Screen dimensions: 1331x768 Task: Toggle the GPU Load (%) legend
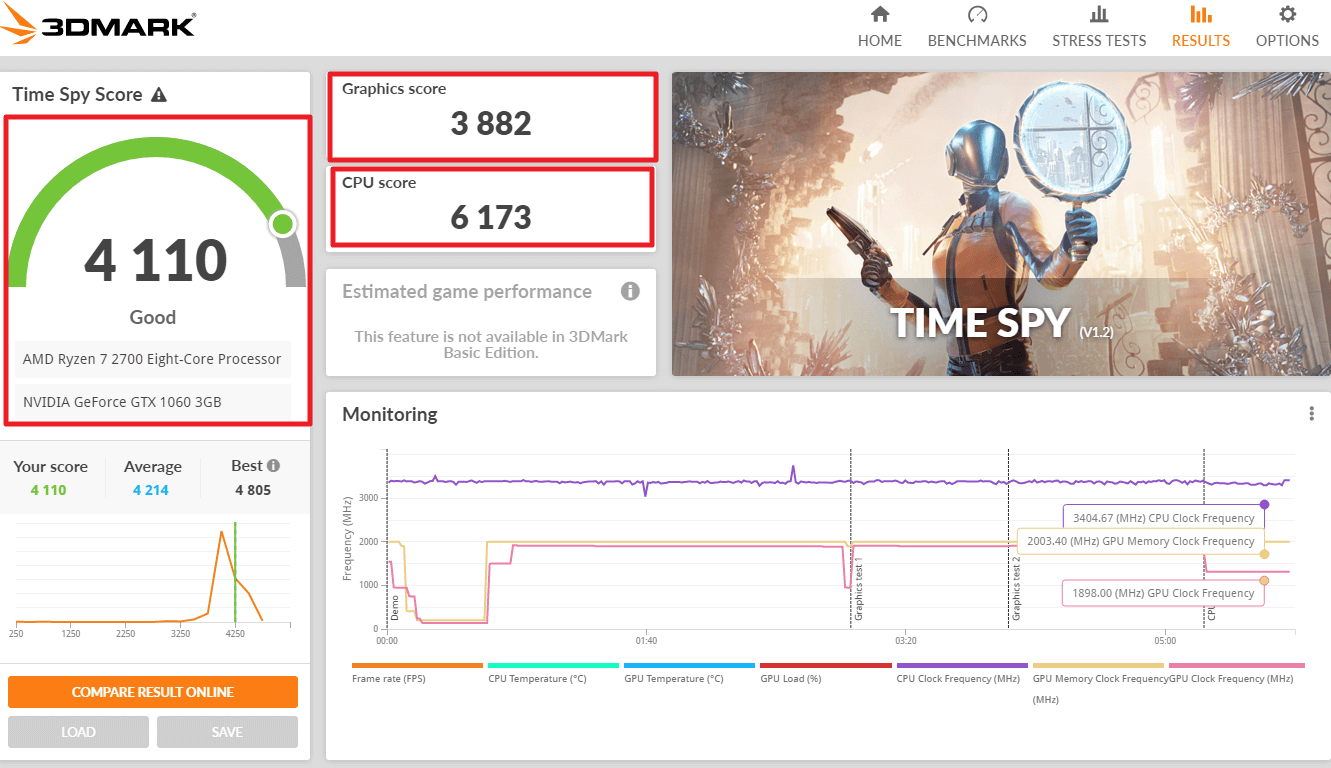(825, 673)
